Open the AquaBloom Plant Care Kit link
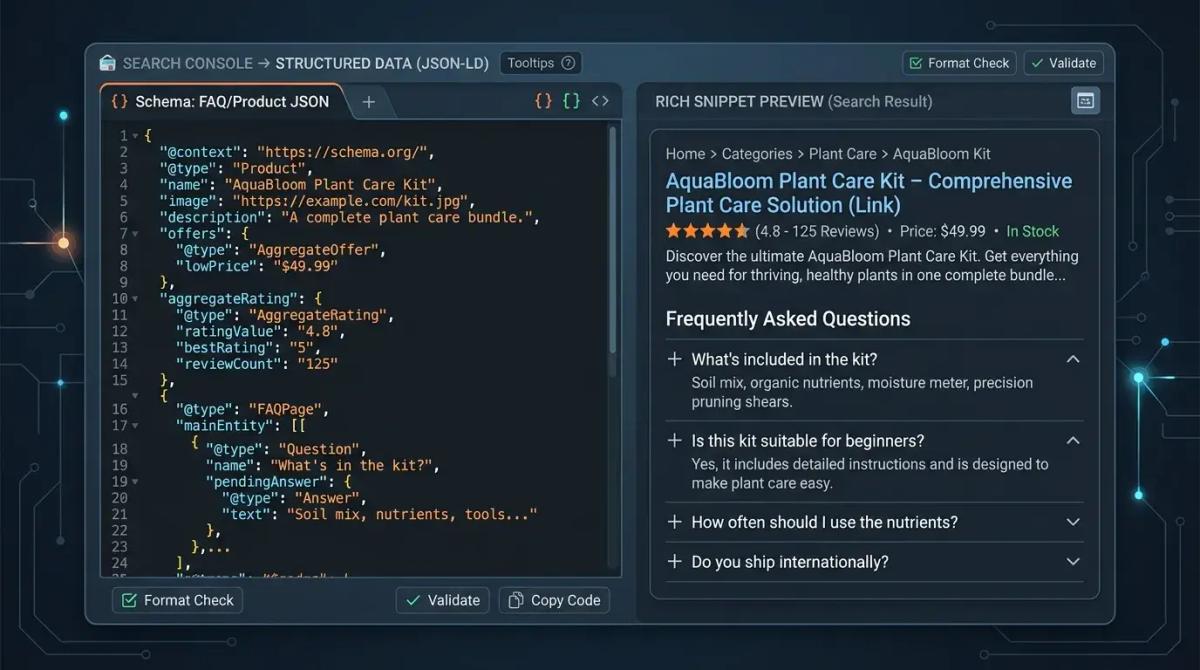This screenshot has width=1200, height=670. coord(868,192)
